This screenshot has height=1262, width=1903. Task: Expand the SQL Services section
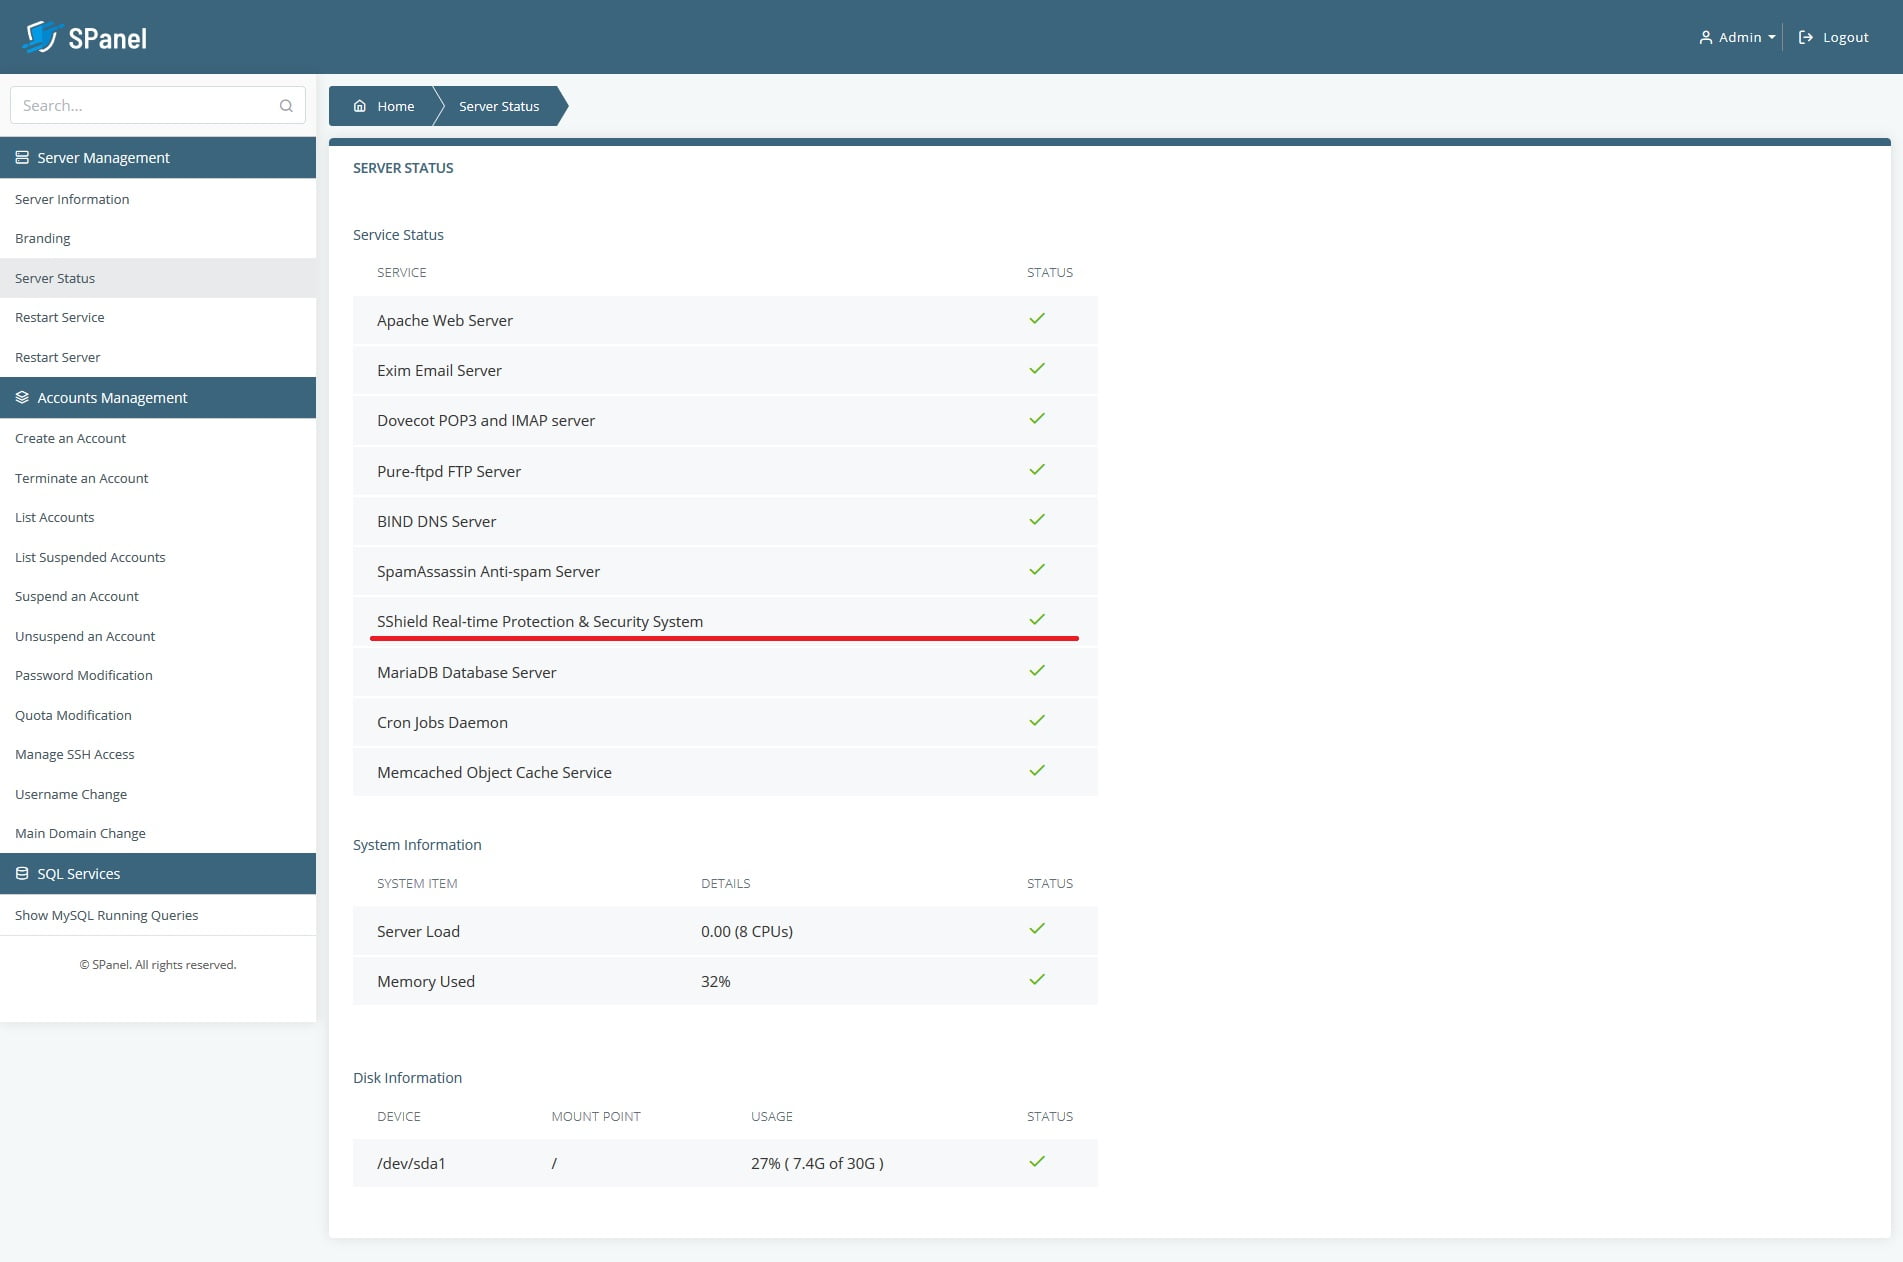77,873
